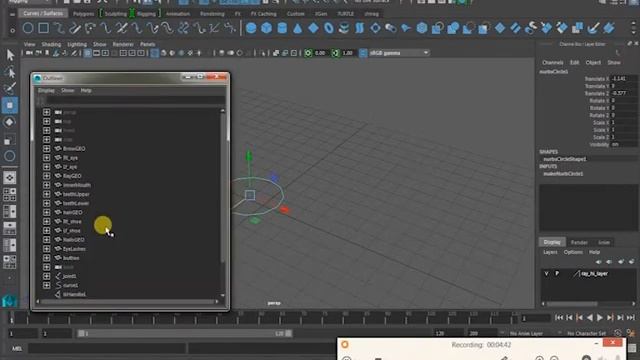Expand the EyeLashes node in Outliner
The width and height of the screenshot is (640, 360).
(x=47, y=249)
